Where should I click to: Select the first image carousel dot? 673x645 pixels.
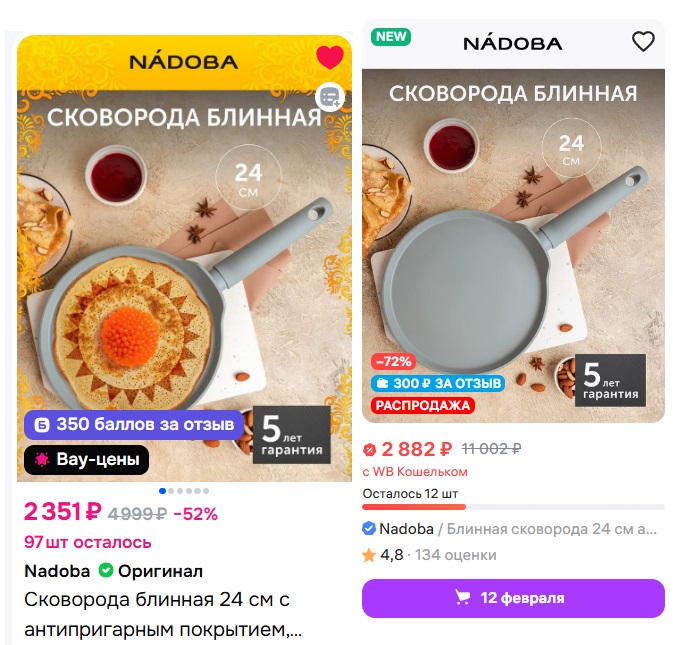point(162,491)
